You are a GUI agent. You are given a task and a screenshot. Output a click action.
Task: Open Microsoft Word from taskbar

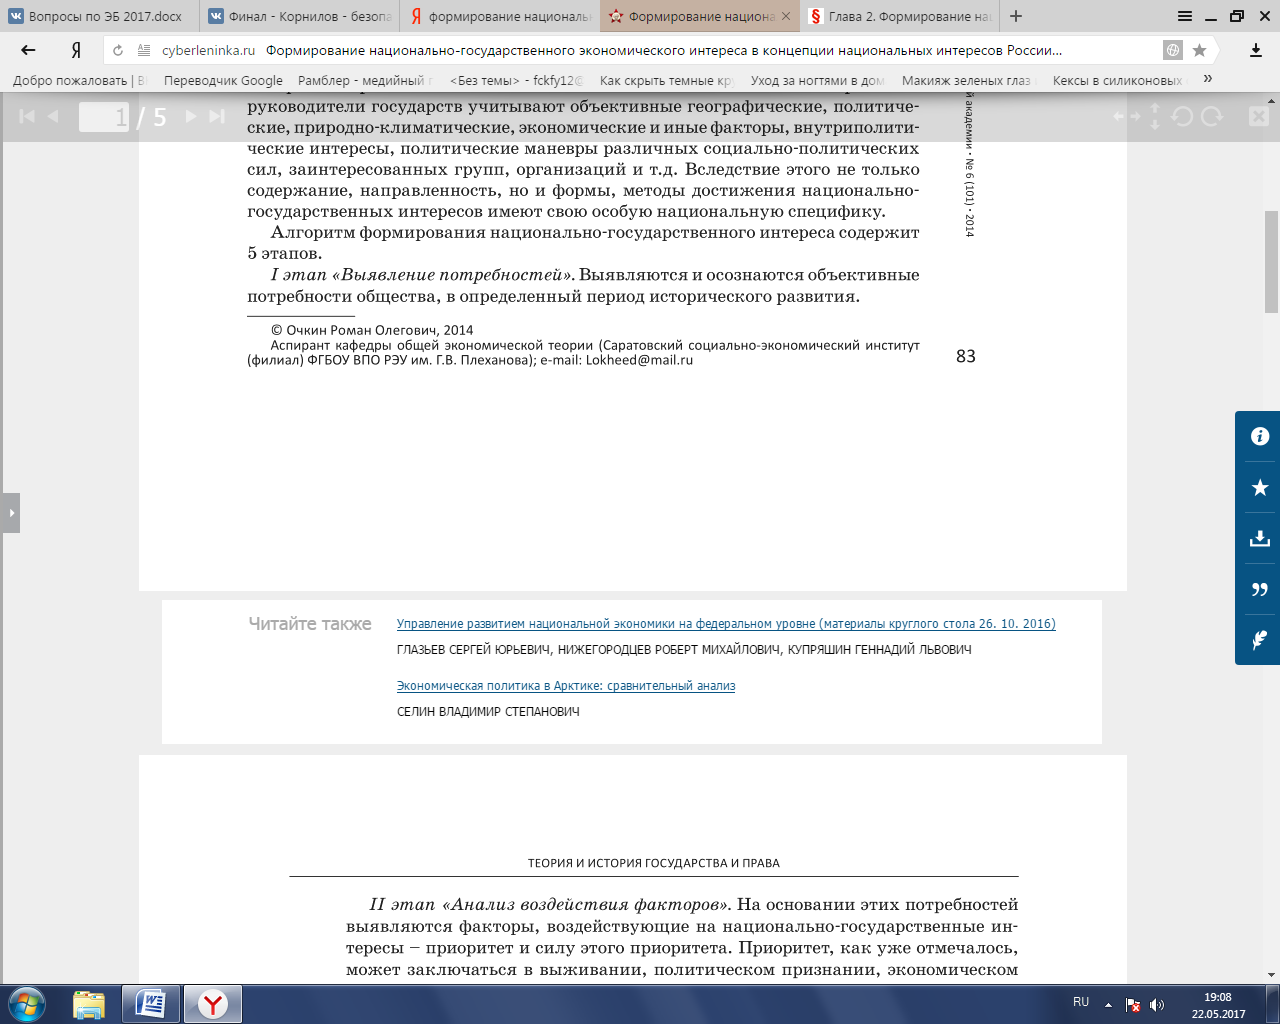pos(151,1004)
